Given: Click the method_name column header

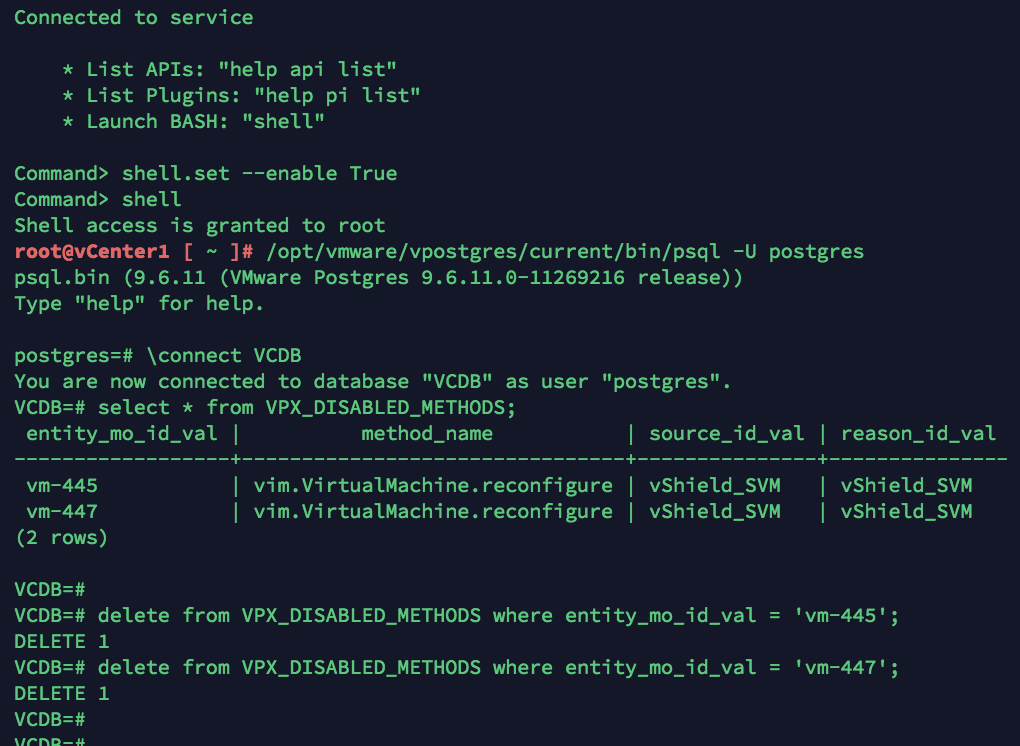Looking at the screenshot, I should (x=427, y=434).
